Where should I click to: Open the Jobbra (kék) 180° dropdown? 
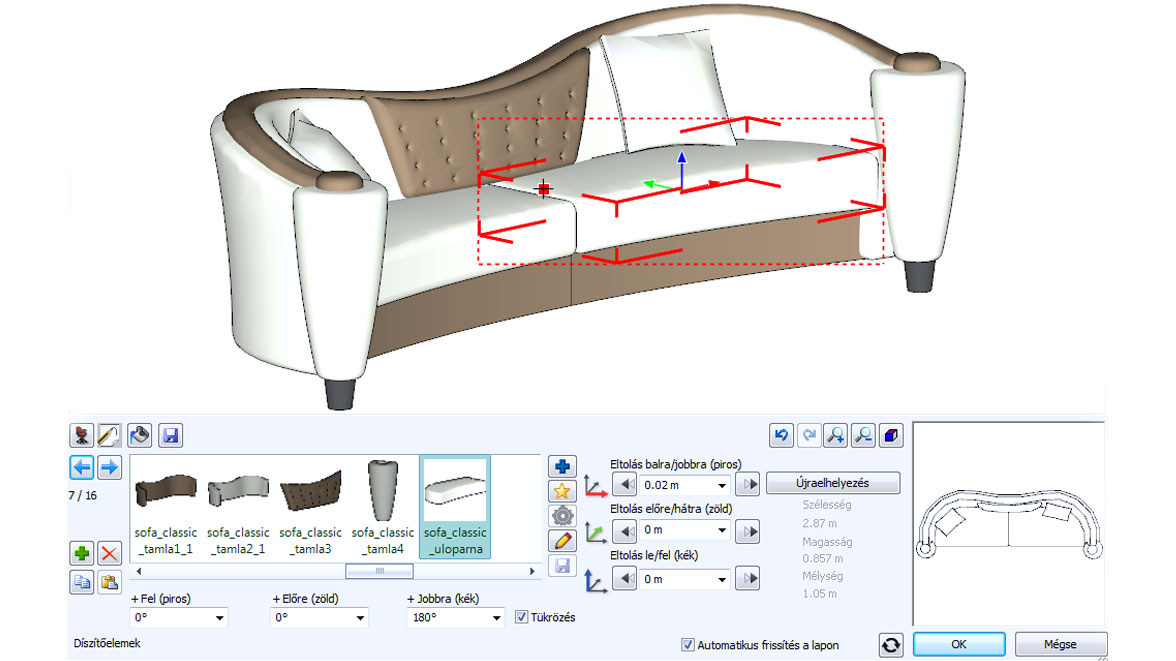tap(496, 618)
